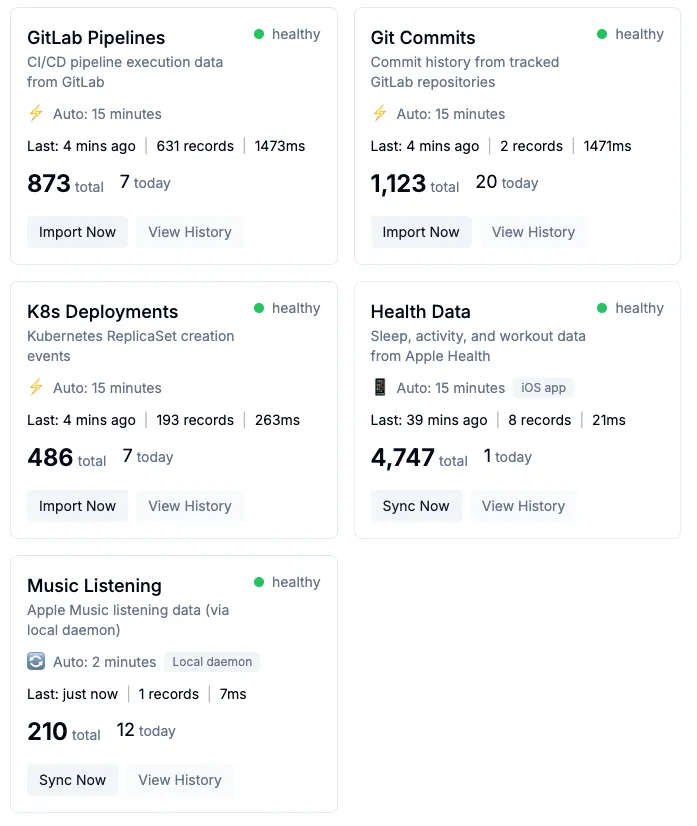Screen dimensions: 697x826
Task: Click the lightning bolt icon in K8s Deployments
Action: (36, 388)
